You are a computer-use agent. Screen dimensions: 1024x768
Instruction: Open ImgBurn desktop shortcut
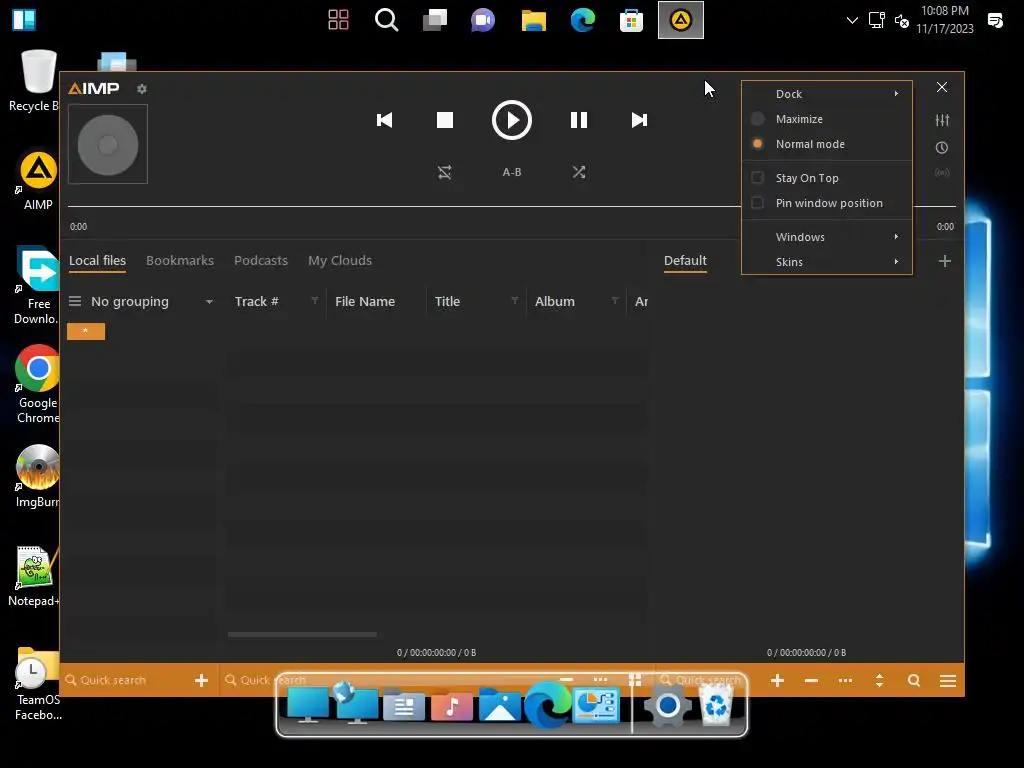[x=37, y=476]
